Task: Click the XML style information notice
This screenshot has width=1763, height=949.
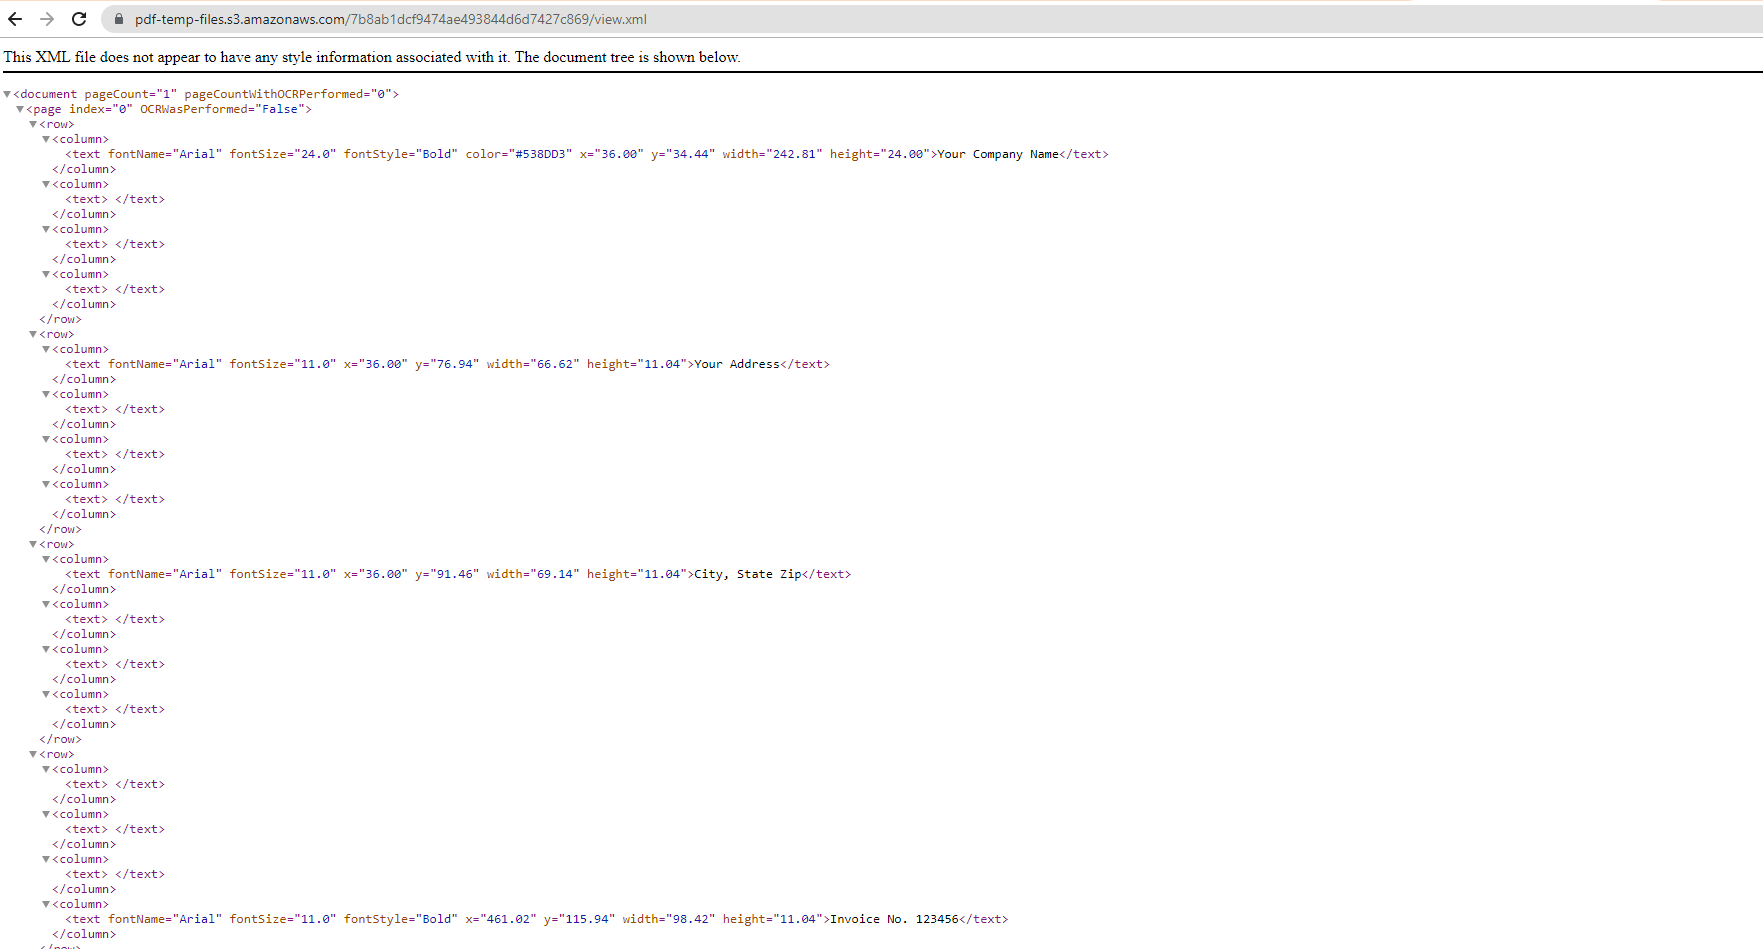Action: [372, 57]
